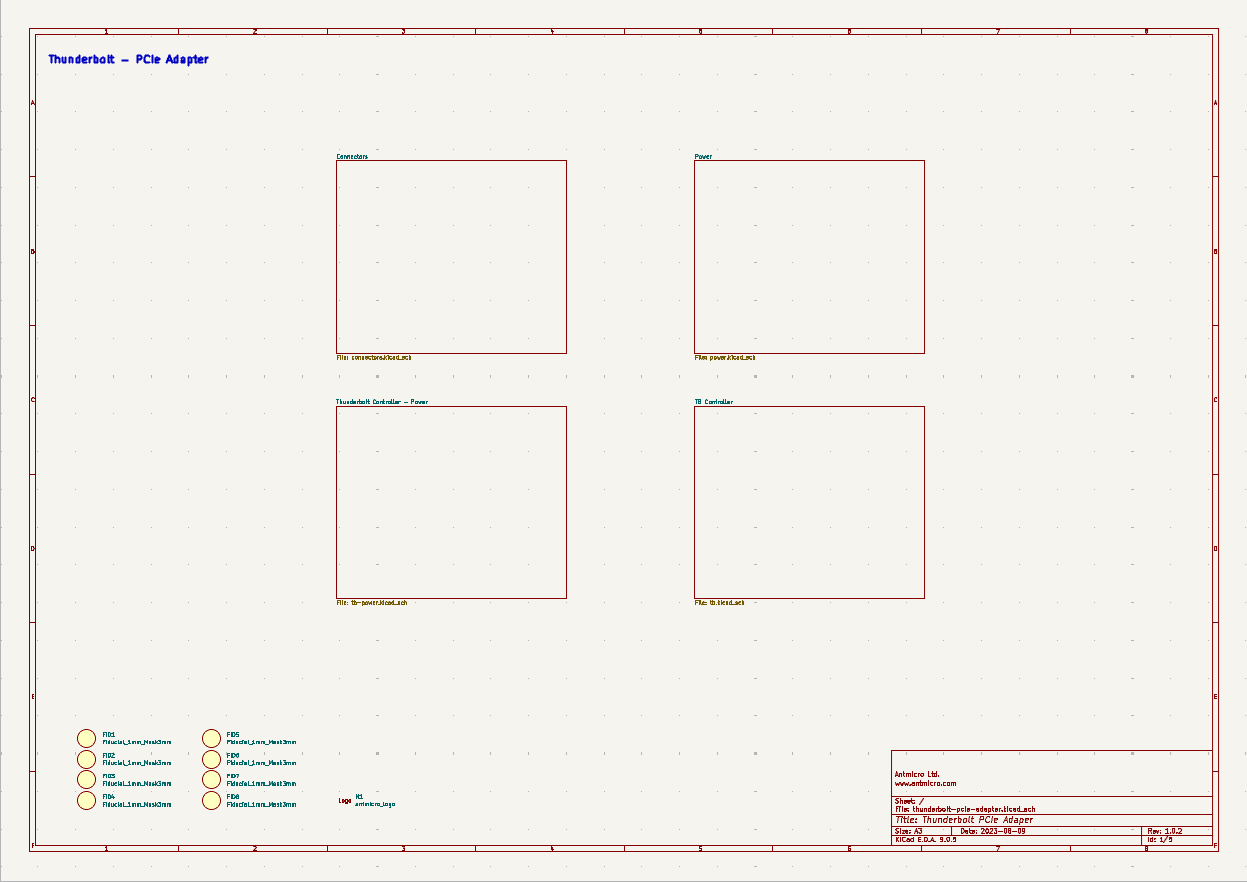Select the tb-power.kicad_sch file label
Image resolution: width=1247 pixels, height=882 pixels.
pyautogui.click(x=374, y=602)
